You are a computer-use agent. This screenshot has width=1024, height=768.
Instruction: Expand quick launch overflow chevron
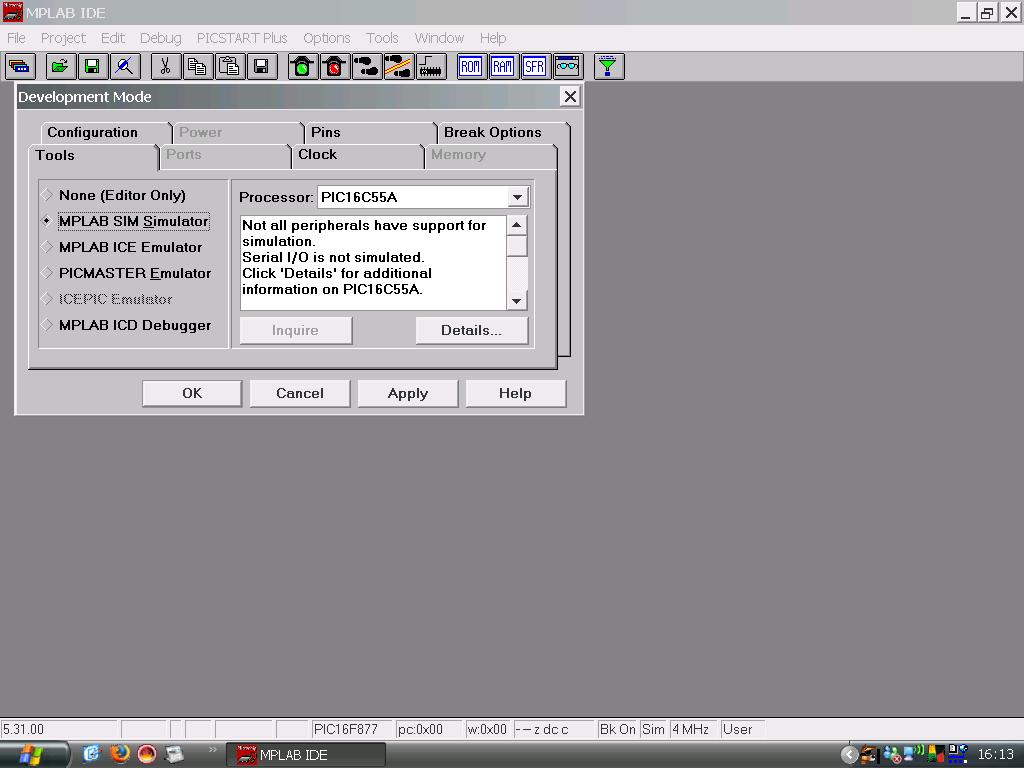212,750
